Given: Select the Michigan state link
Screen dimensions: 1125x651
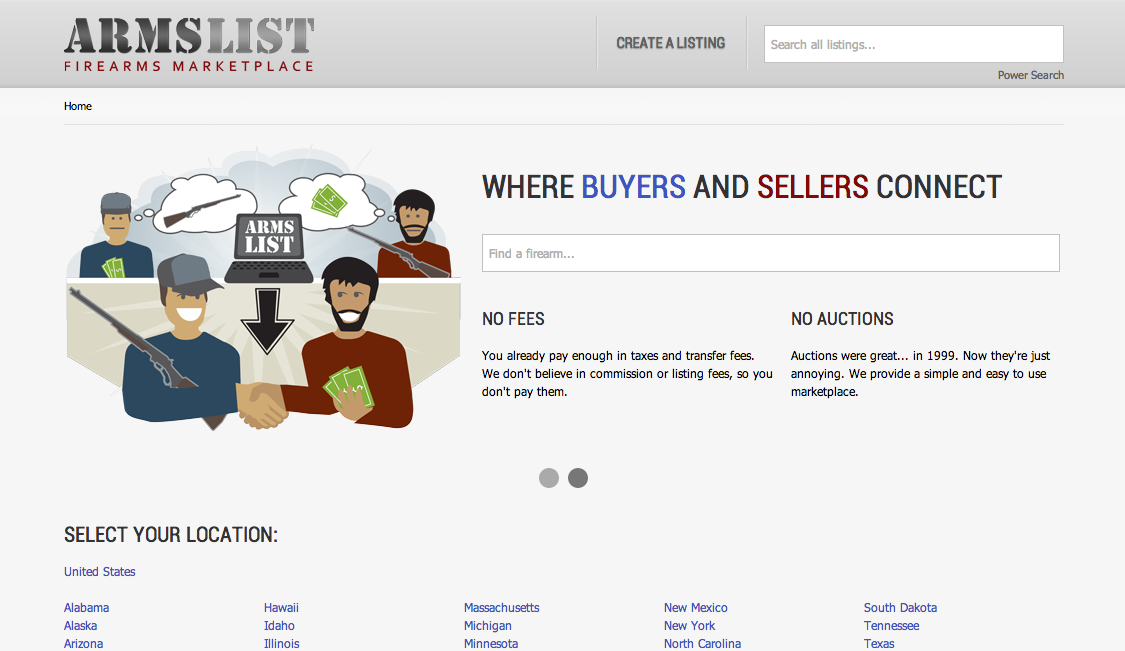Looking at the screenshot, I should pos(488,626).
